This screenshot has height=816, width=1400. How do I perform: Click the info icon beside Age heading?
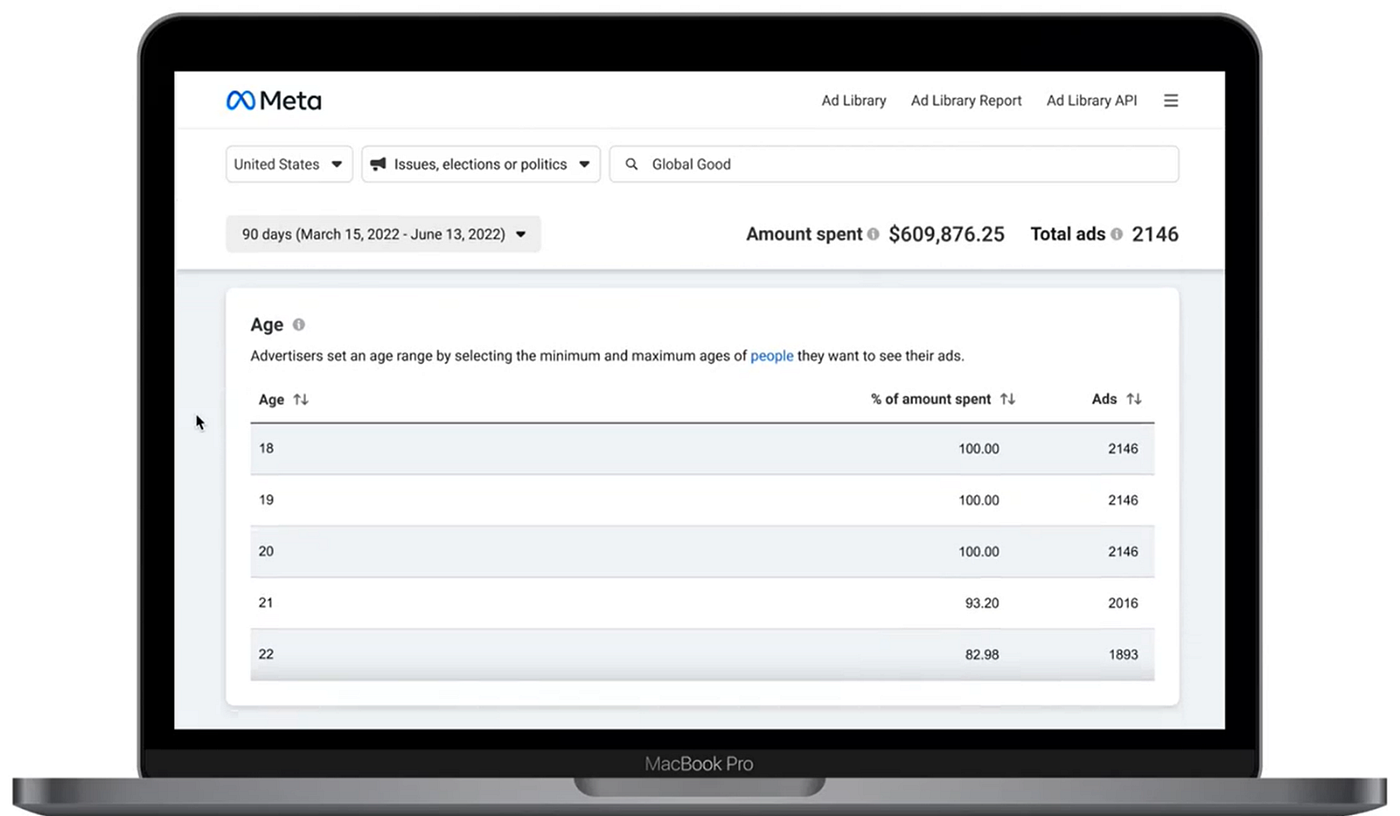(298, 325)
